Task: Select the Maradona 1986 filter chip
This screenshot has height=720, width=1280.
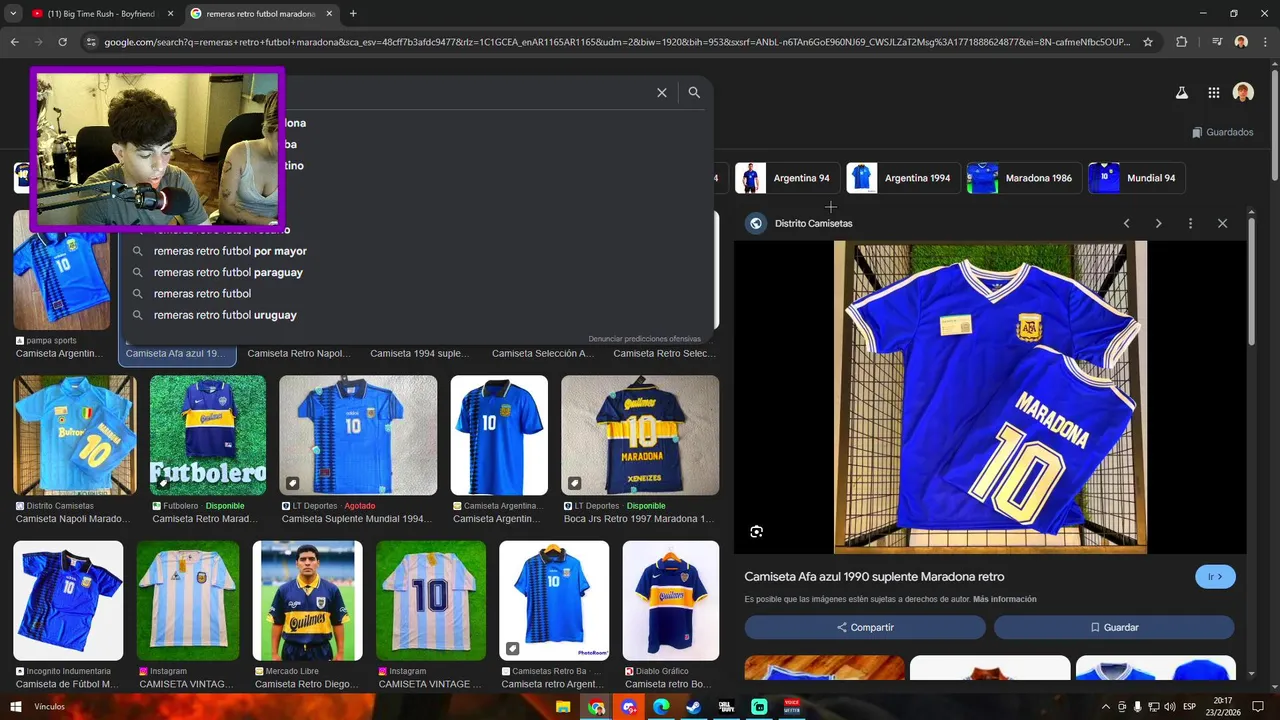Action: [1023, 178]
